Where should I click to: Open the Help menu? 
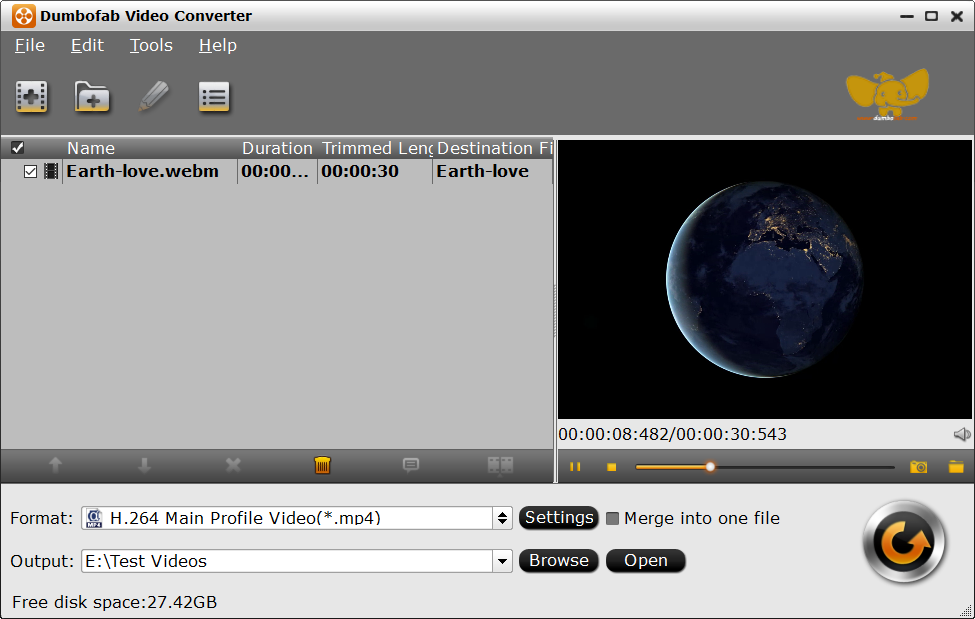coord(218,45)
